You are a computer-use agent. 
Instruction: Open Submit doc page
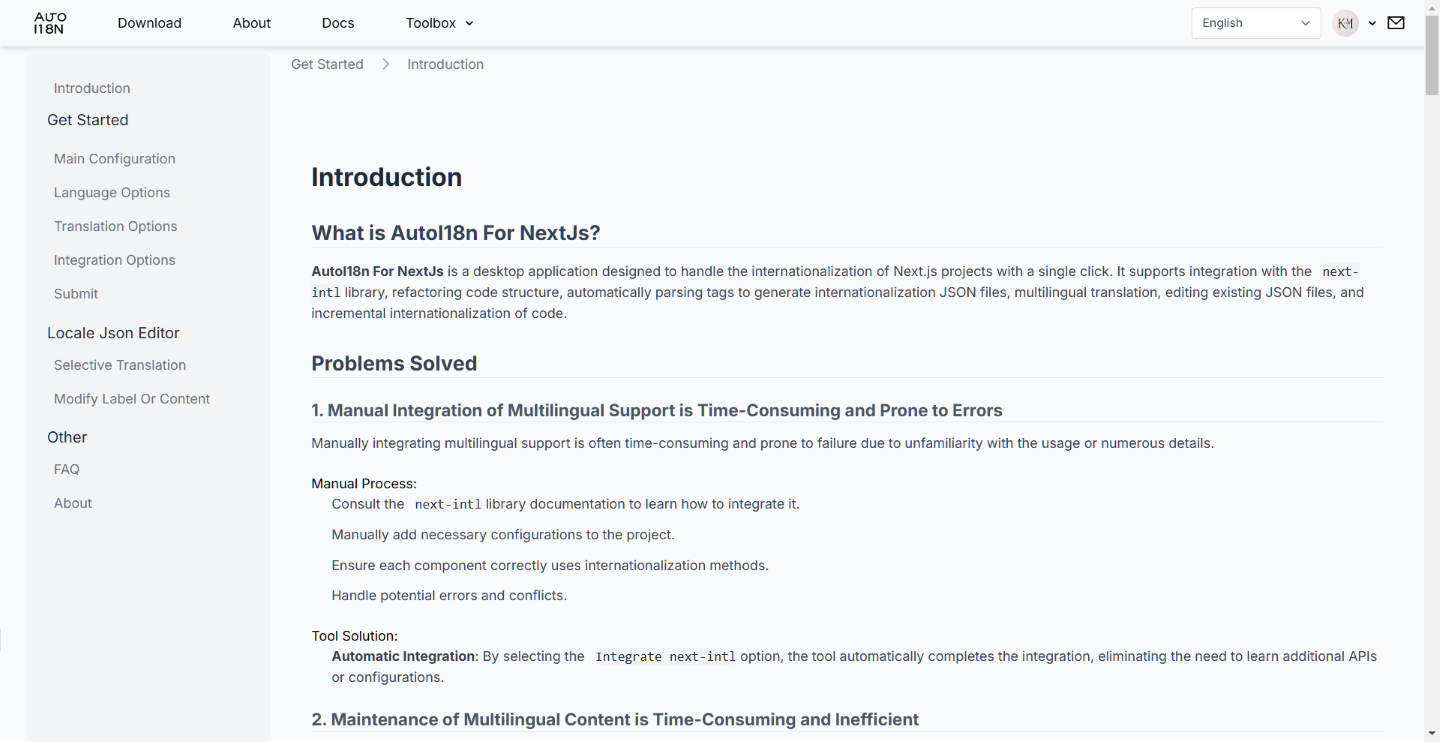coord(76,294)
